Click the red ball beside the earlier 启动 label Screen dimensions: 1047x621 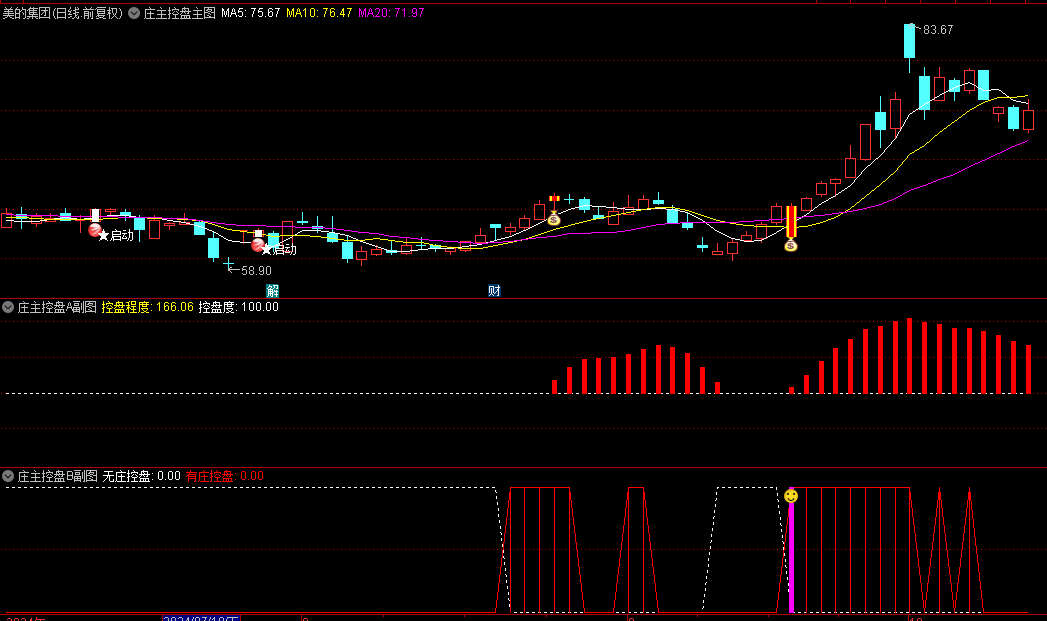tap(94, 230)
